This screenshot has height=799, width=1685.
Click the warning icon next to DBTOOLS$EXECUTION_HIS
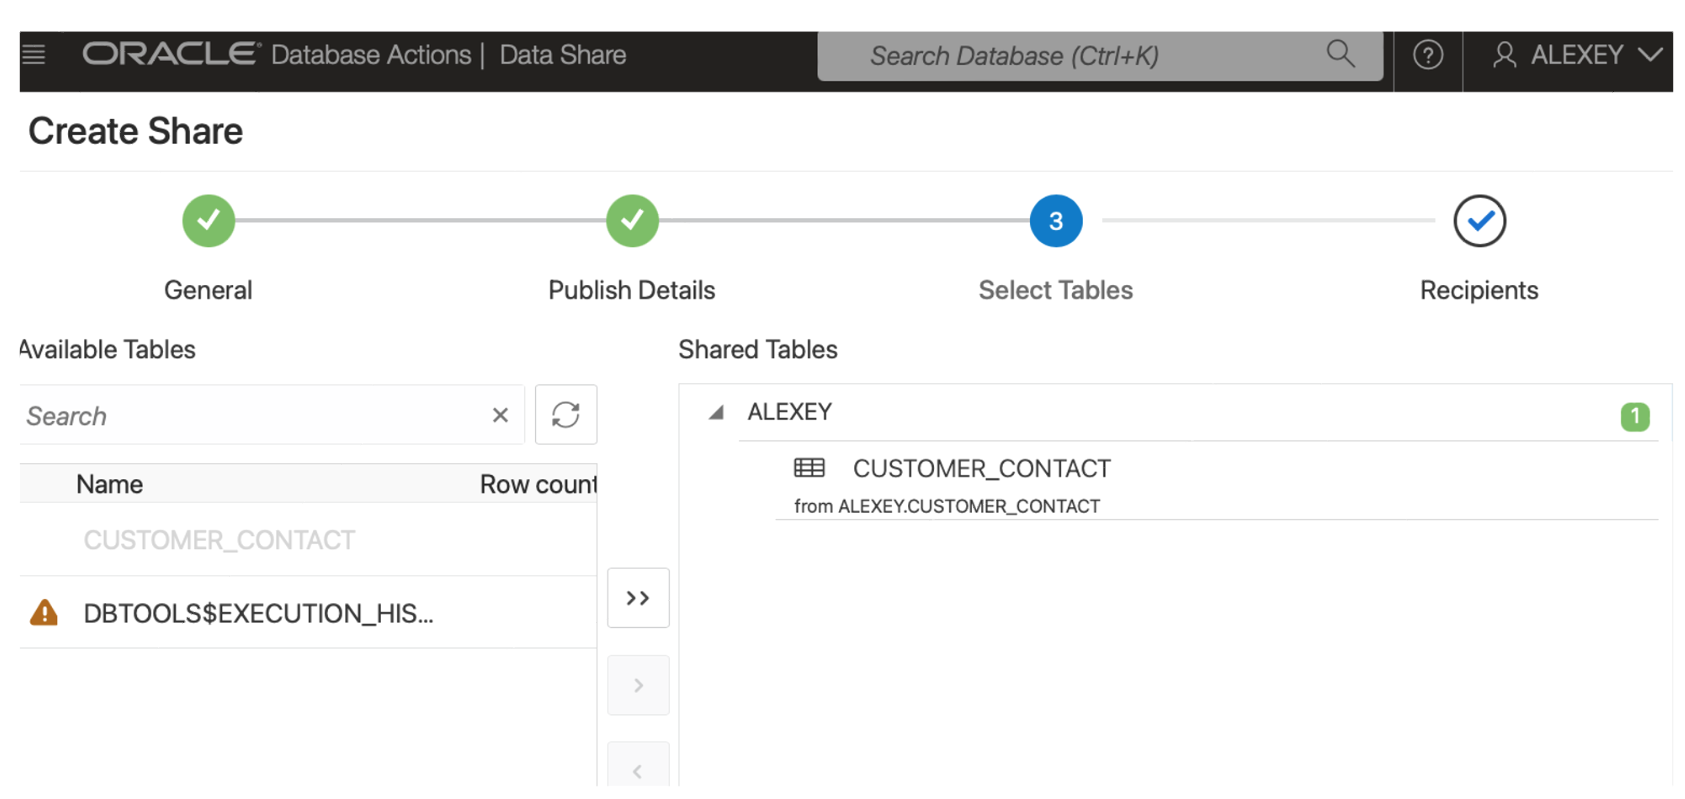point(42,613)
